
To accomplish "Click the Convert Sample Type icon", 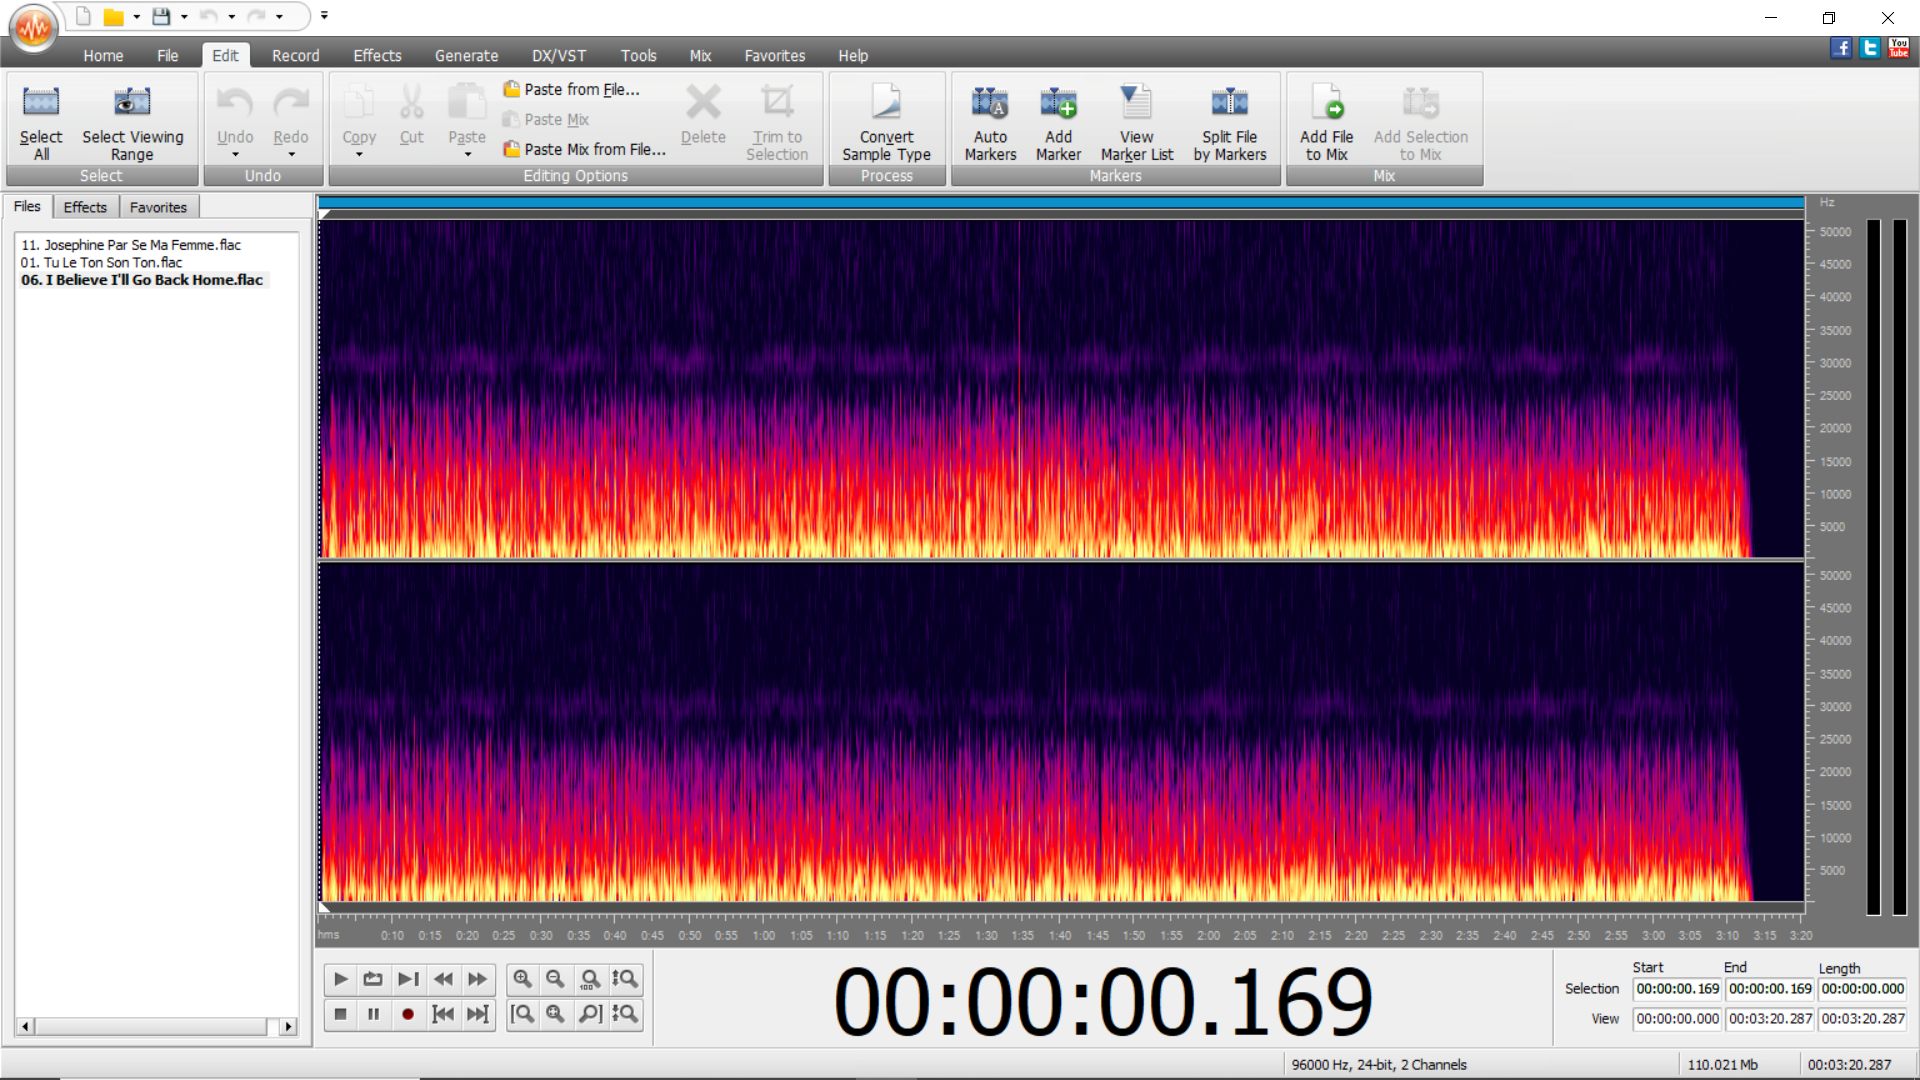I will tap(886, 103).
